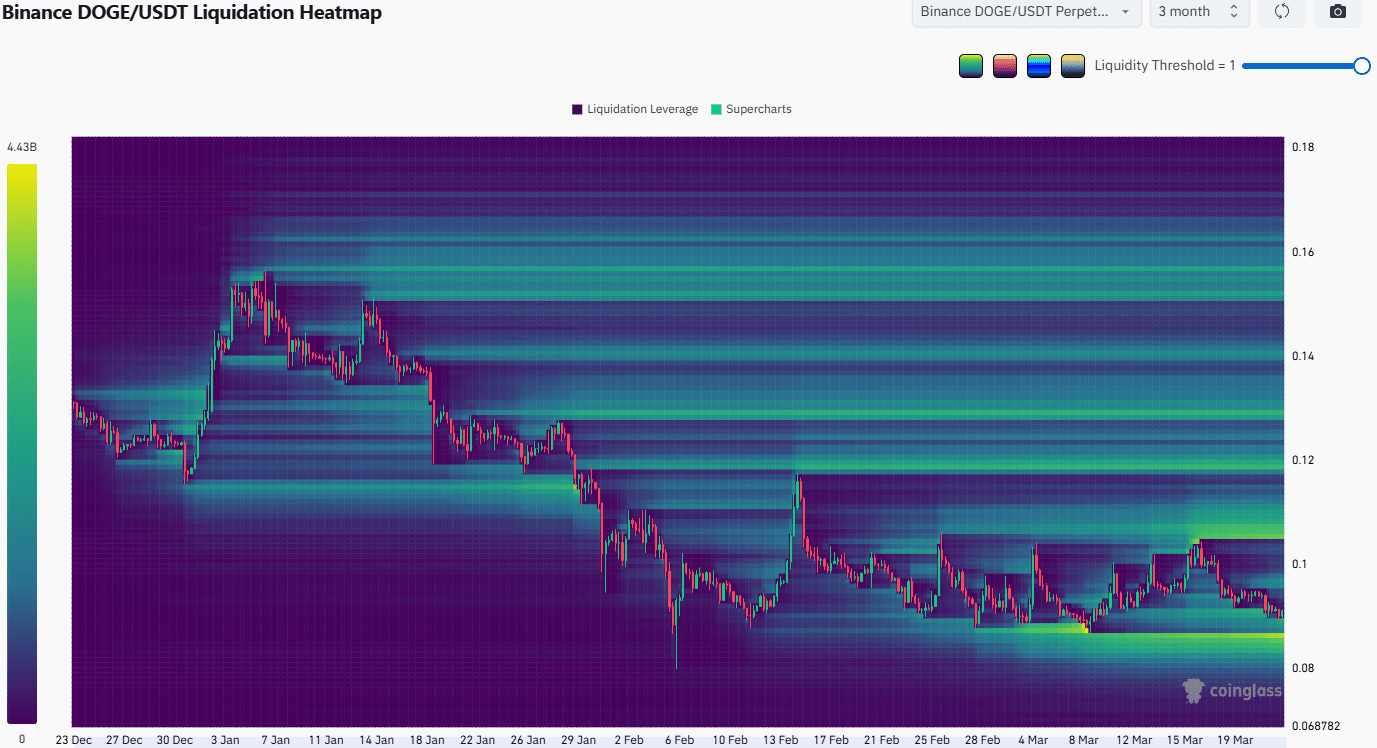Click the up-down arrows on the 3 month selector

click(1233, 12)
